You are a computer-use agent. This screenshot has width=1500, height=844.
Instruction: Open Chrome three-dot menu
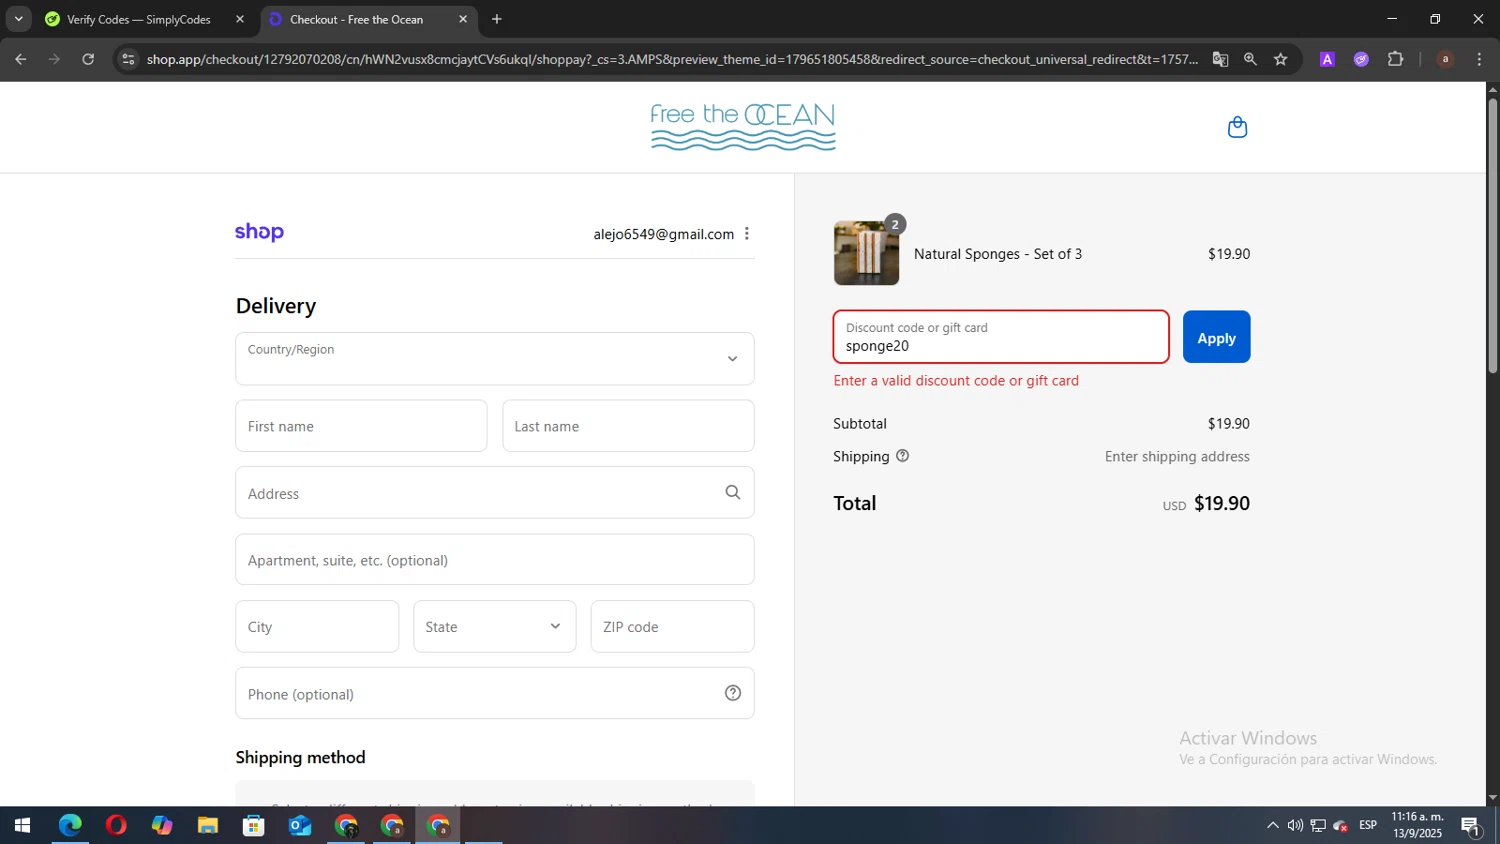tap(1479, 59)
